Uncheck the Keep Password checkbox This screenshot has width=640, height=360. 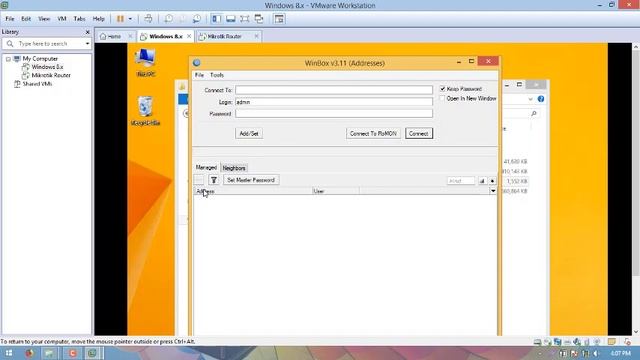click(x=442, y=89)
